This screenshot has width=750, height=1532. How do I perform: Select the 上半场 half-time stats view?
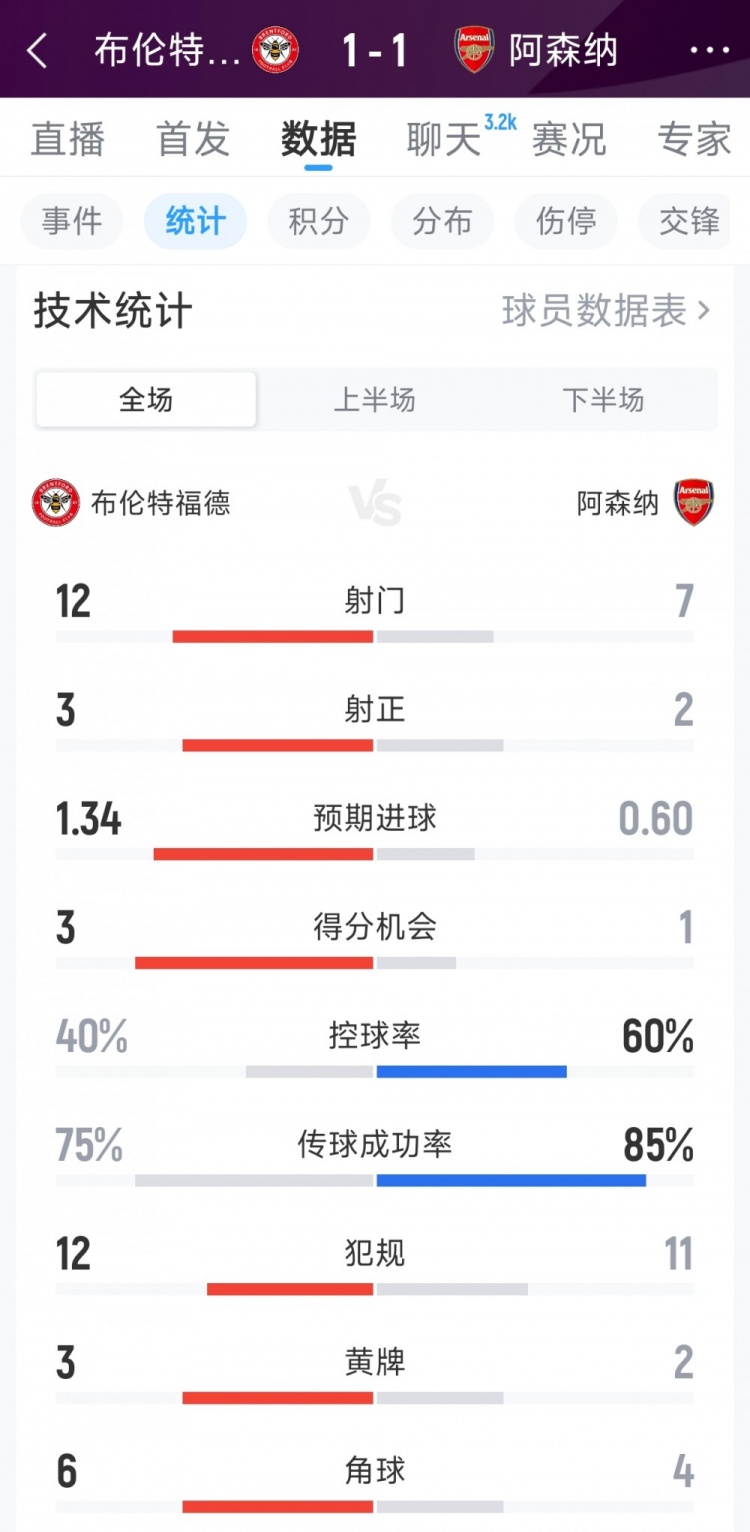(375, 399)
